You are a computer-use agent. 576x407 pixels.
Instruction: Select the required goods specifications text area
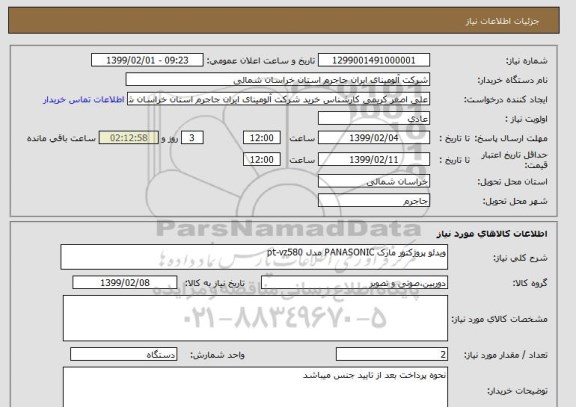(255, 318)
